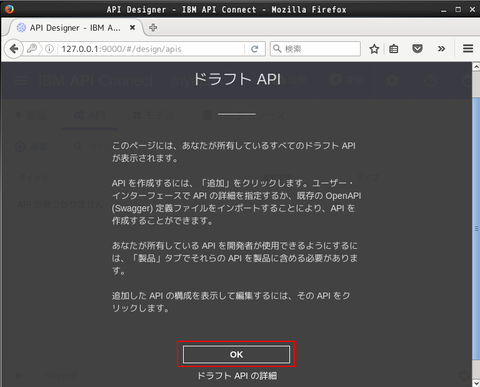Click the key icon in the address bar

pyautogui.click(x=32, y=49)
